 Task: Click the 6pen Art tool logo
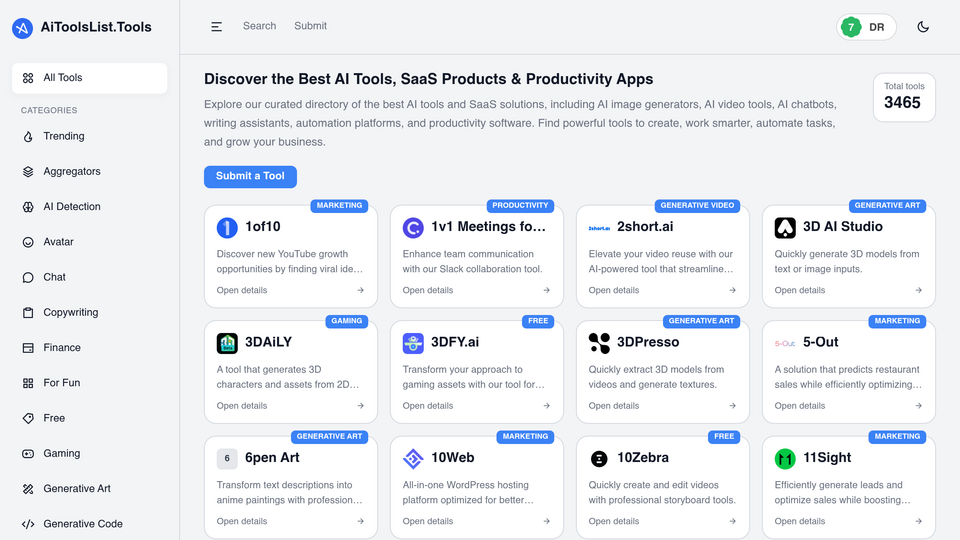pos(227,459)
